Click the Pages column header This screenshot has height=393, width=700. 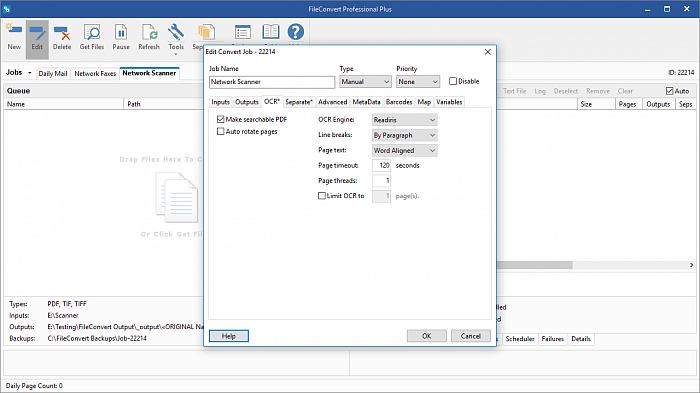point(628,104)
